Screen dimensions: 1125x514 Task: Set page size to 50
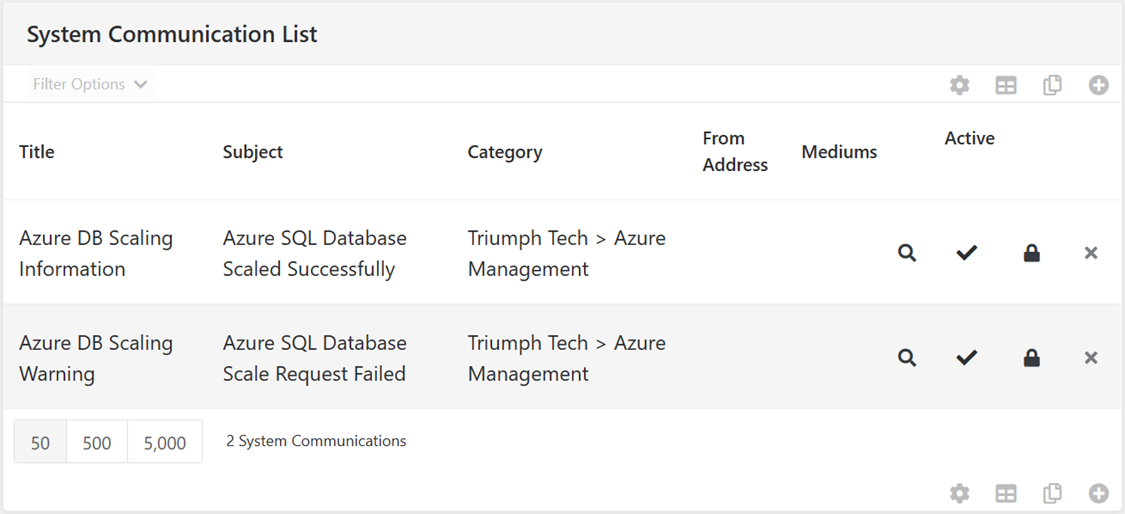[x=40, y=442]
